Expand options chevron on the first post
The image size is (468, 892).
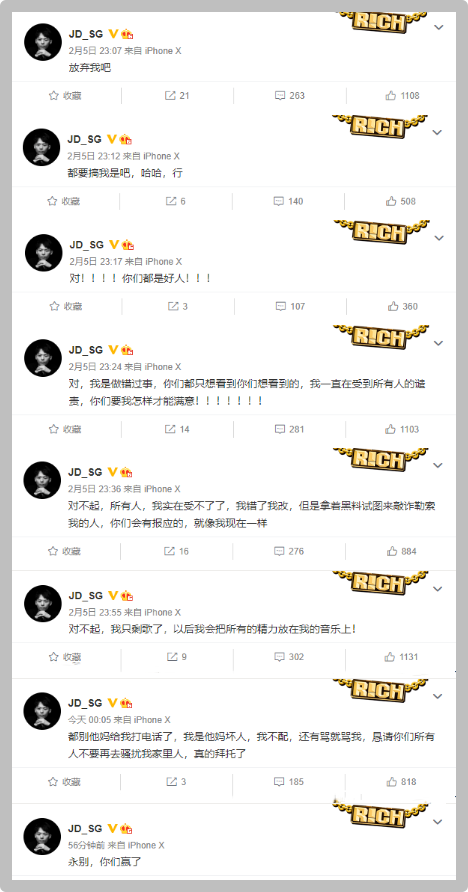(x=438, y=27)
